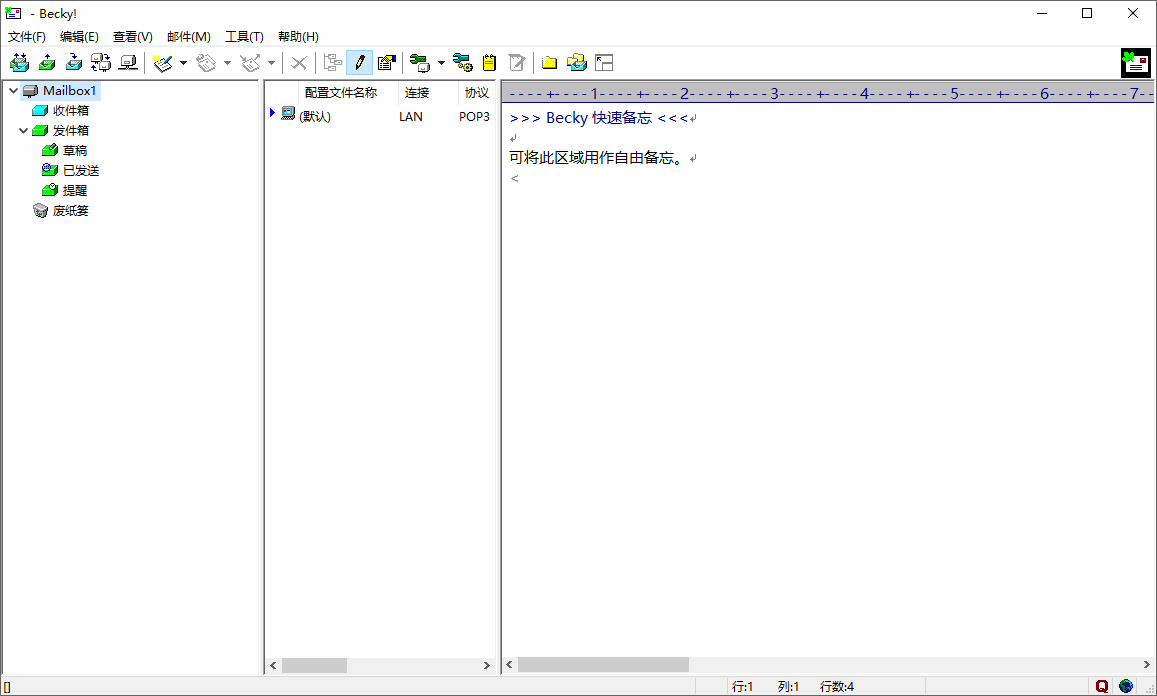This screenshot has height=696, width=1157.
Task: Click the 行:1 status bar entry
Action: 742,686
